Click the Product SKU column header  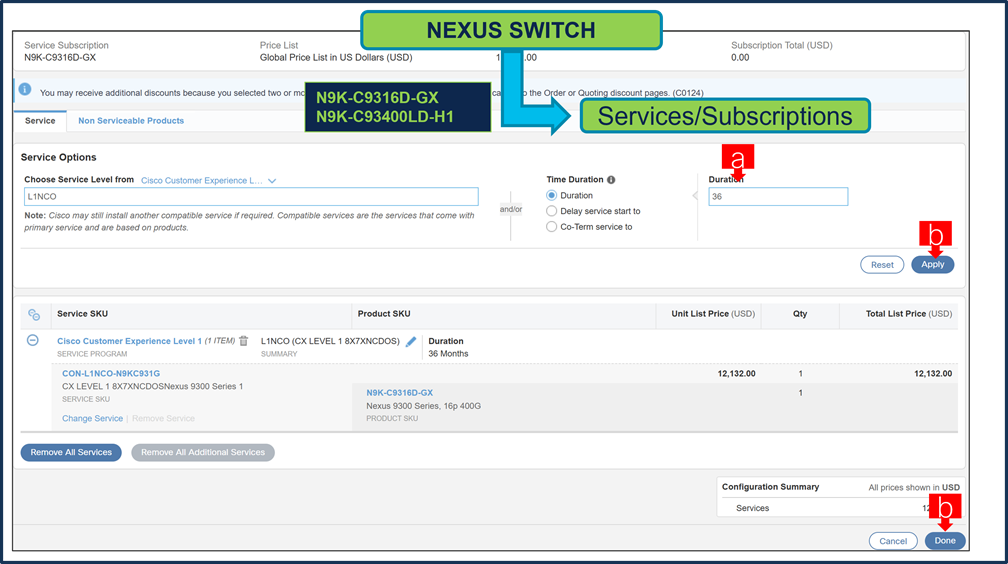click(384, 314)
